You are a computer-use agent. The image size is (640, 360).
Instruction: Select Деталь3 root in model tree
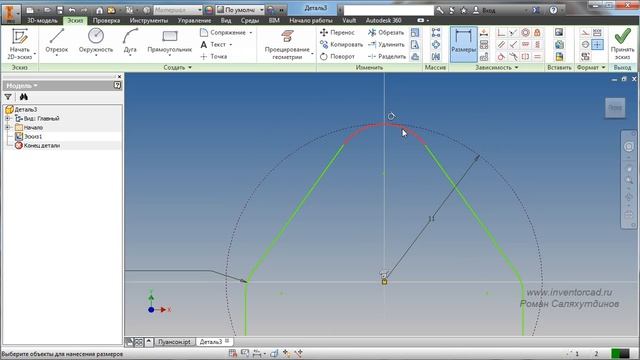[x=21, y=109]
